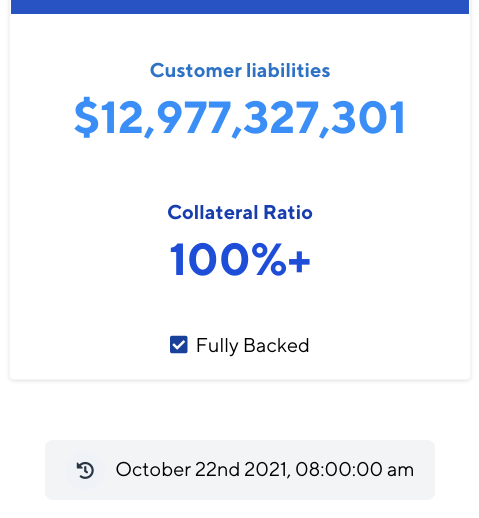
Task: Click the word Backed beside the checkbox
Action: click(x=277, y=345)
